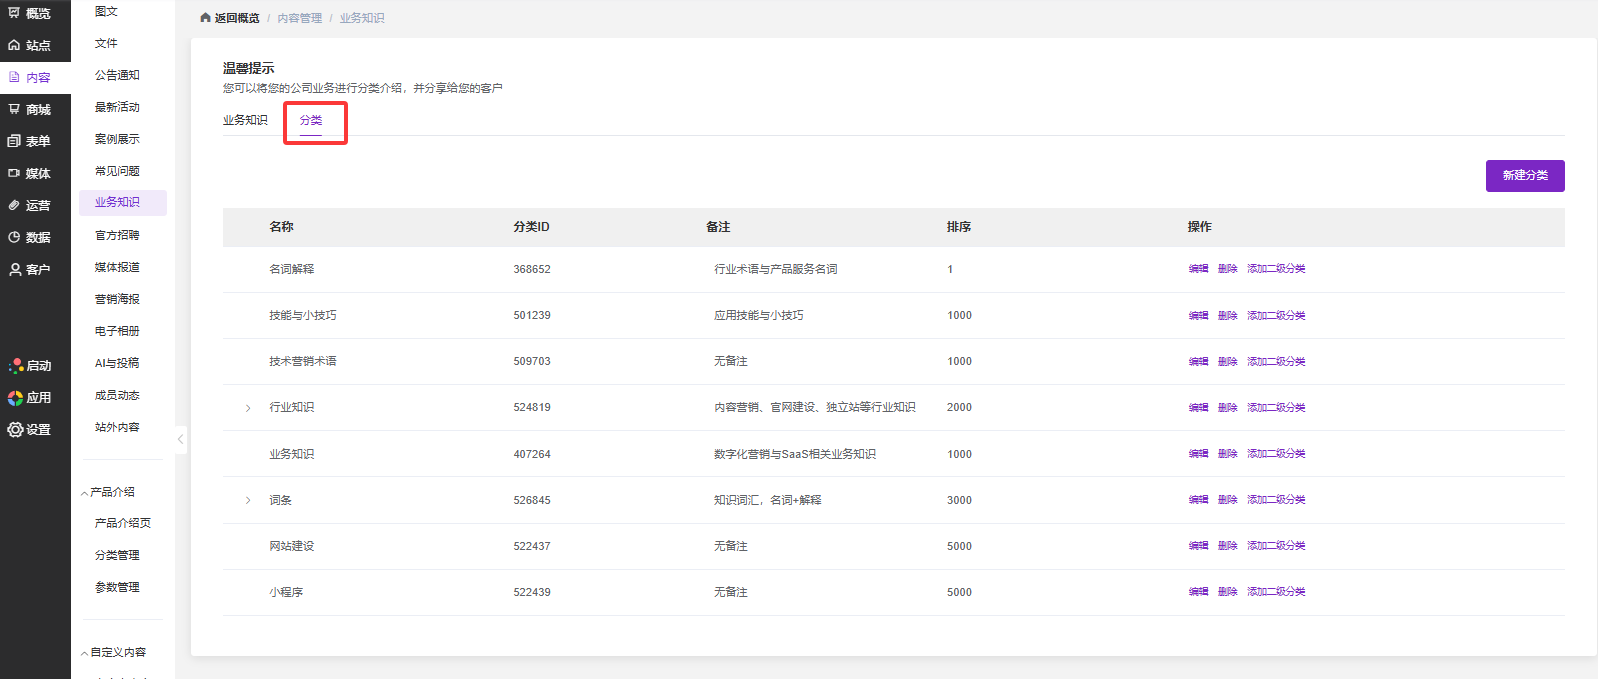This screenshot has height=679, width=1598.
Task: Open the 客户 customers icon
Action: [14, 269]
